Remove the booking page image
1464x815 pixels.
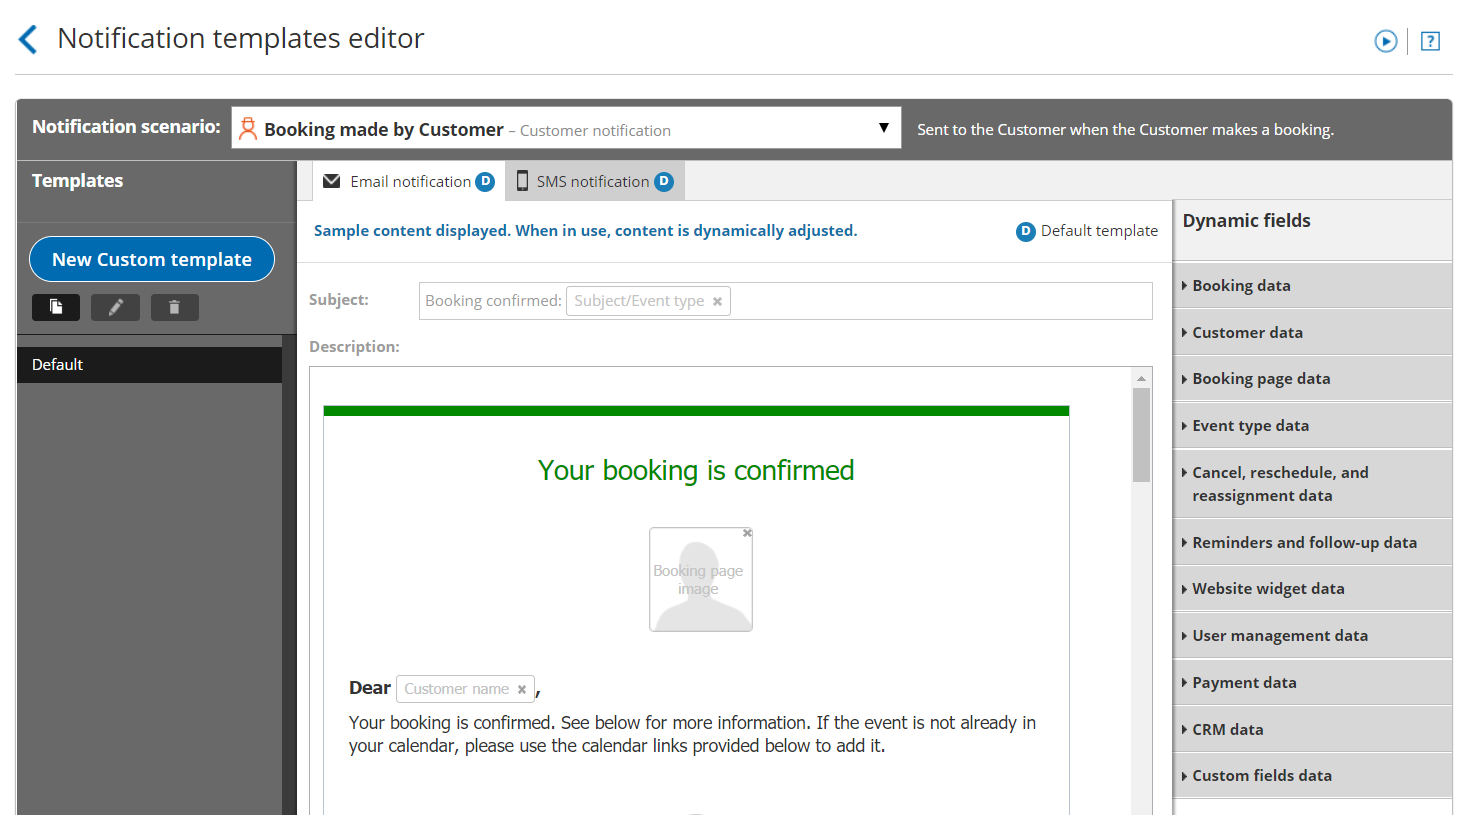coord(747,533)
